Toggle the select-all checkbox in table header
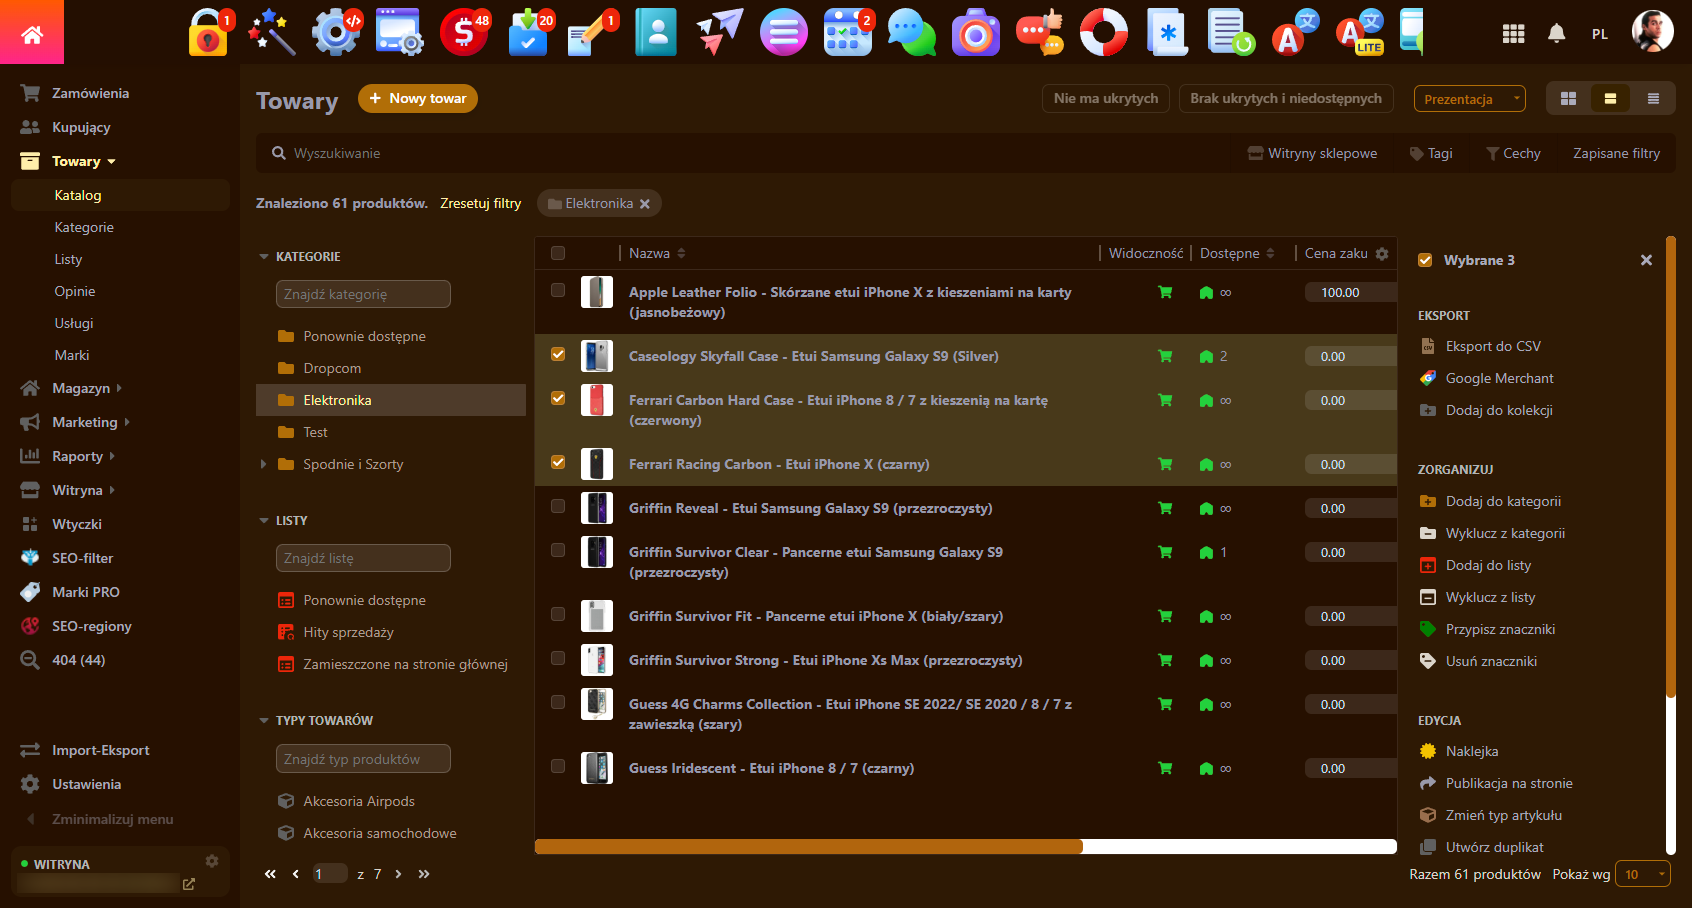The image size is (1692, 908). (x=558, y=253)
